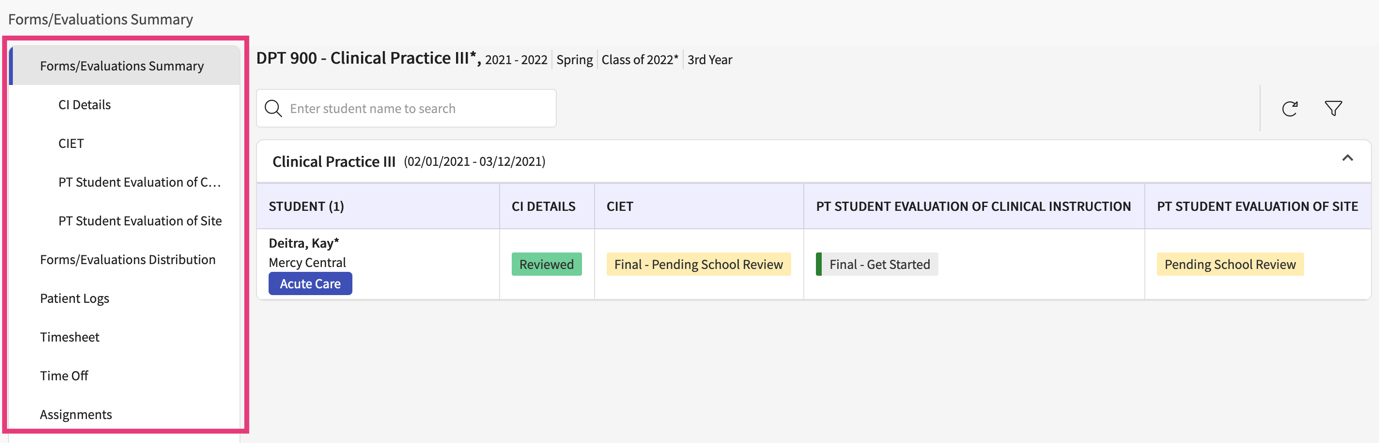This screenshot has width=1379, height=443.
Task: Click the refresh icon
Action: (1289, 108)
